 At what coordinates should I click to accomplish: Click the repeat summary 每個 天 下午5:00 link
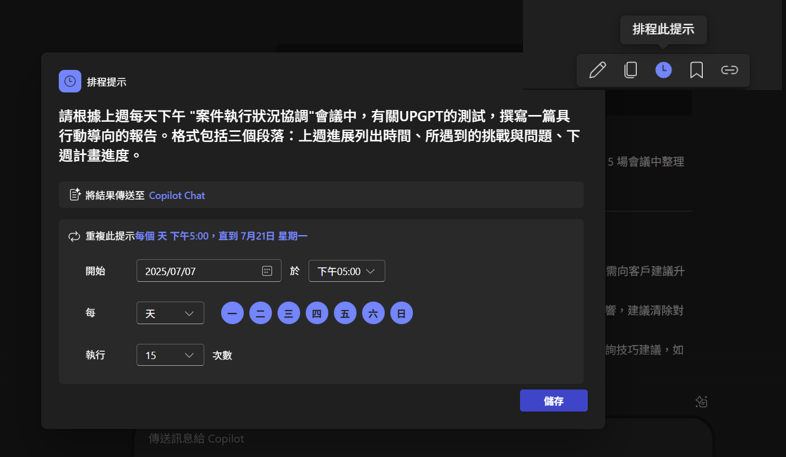pos(221,236)
